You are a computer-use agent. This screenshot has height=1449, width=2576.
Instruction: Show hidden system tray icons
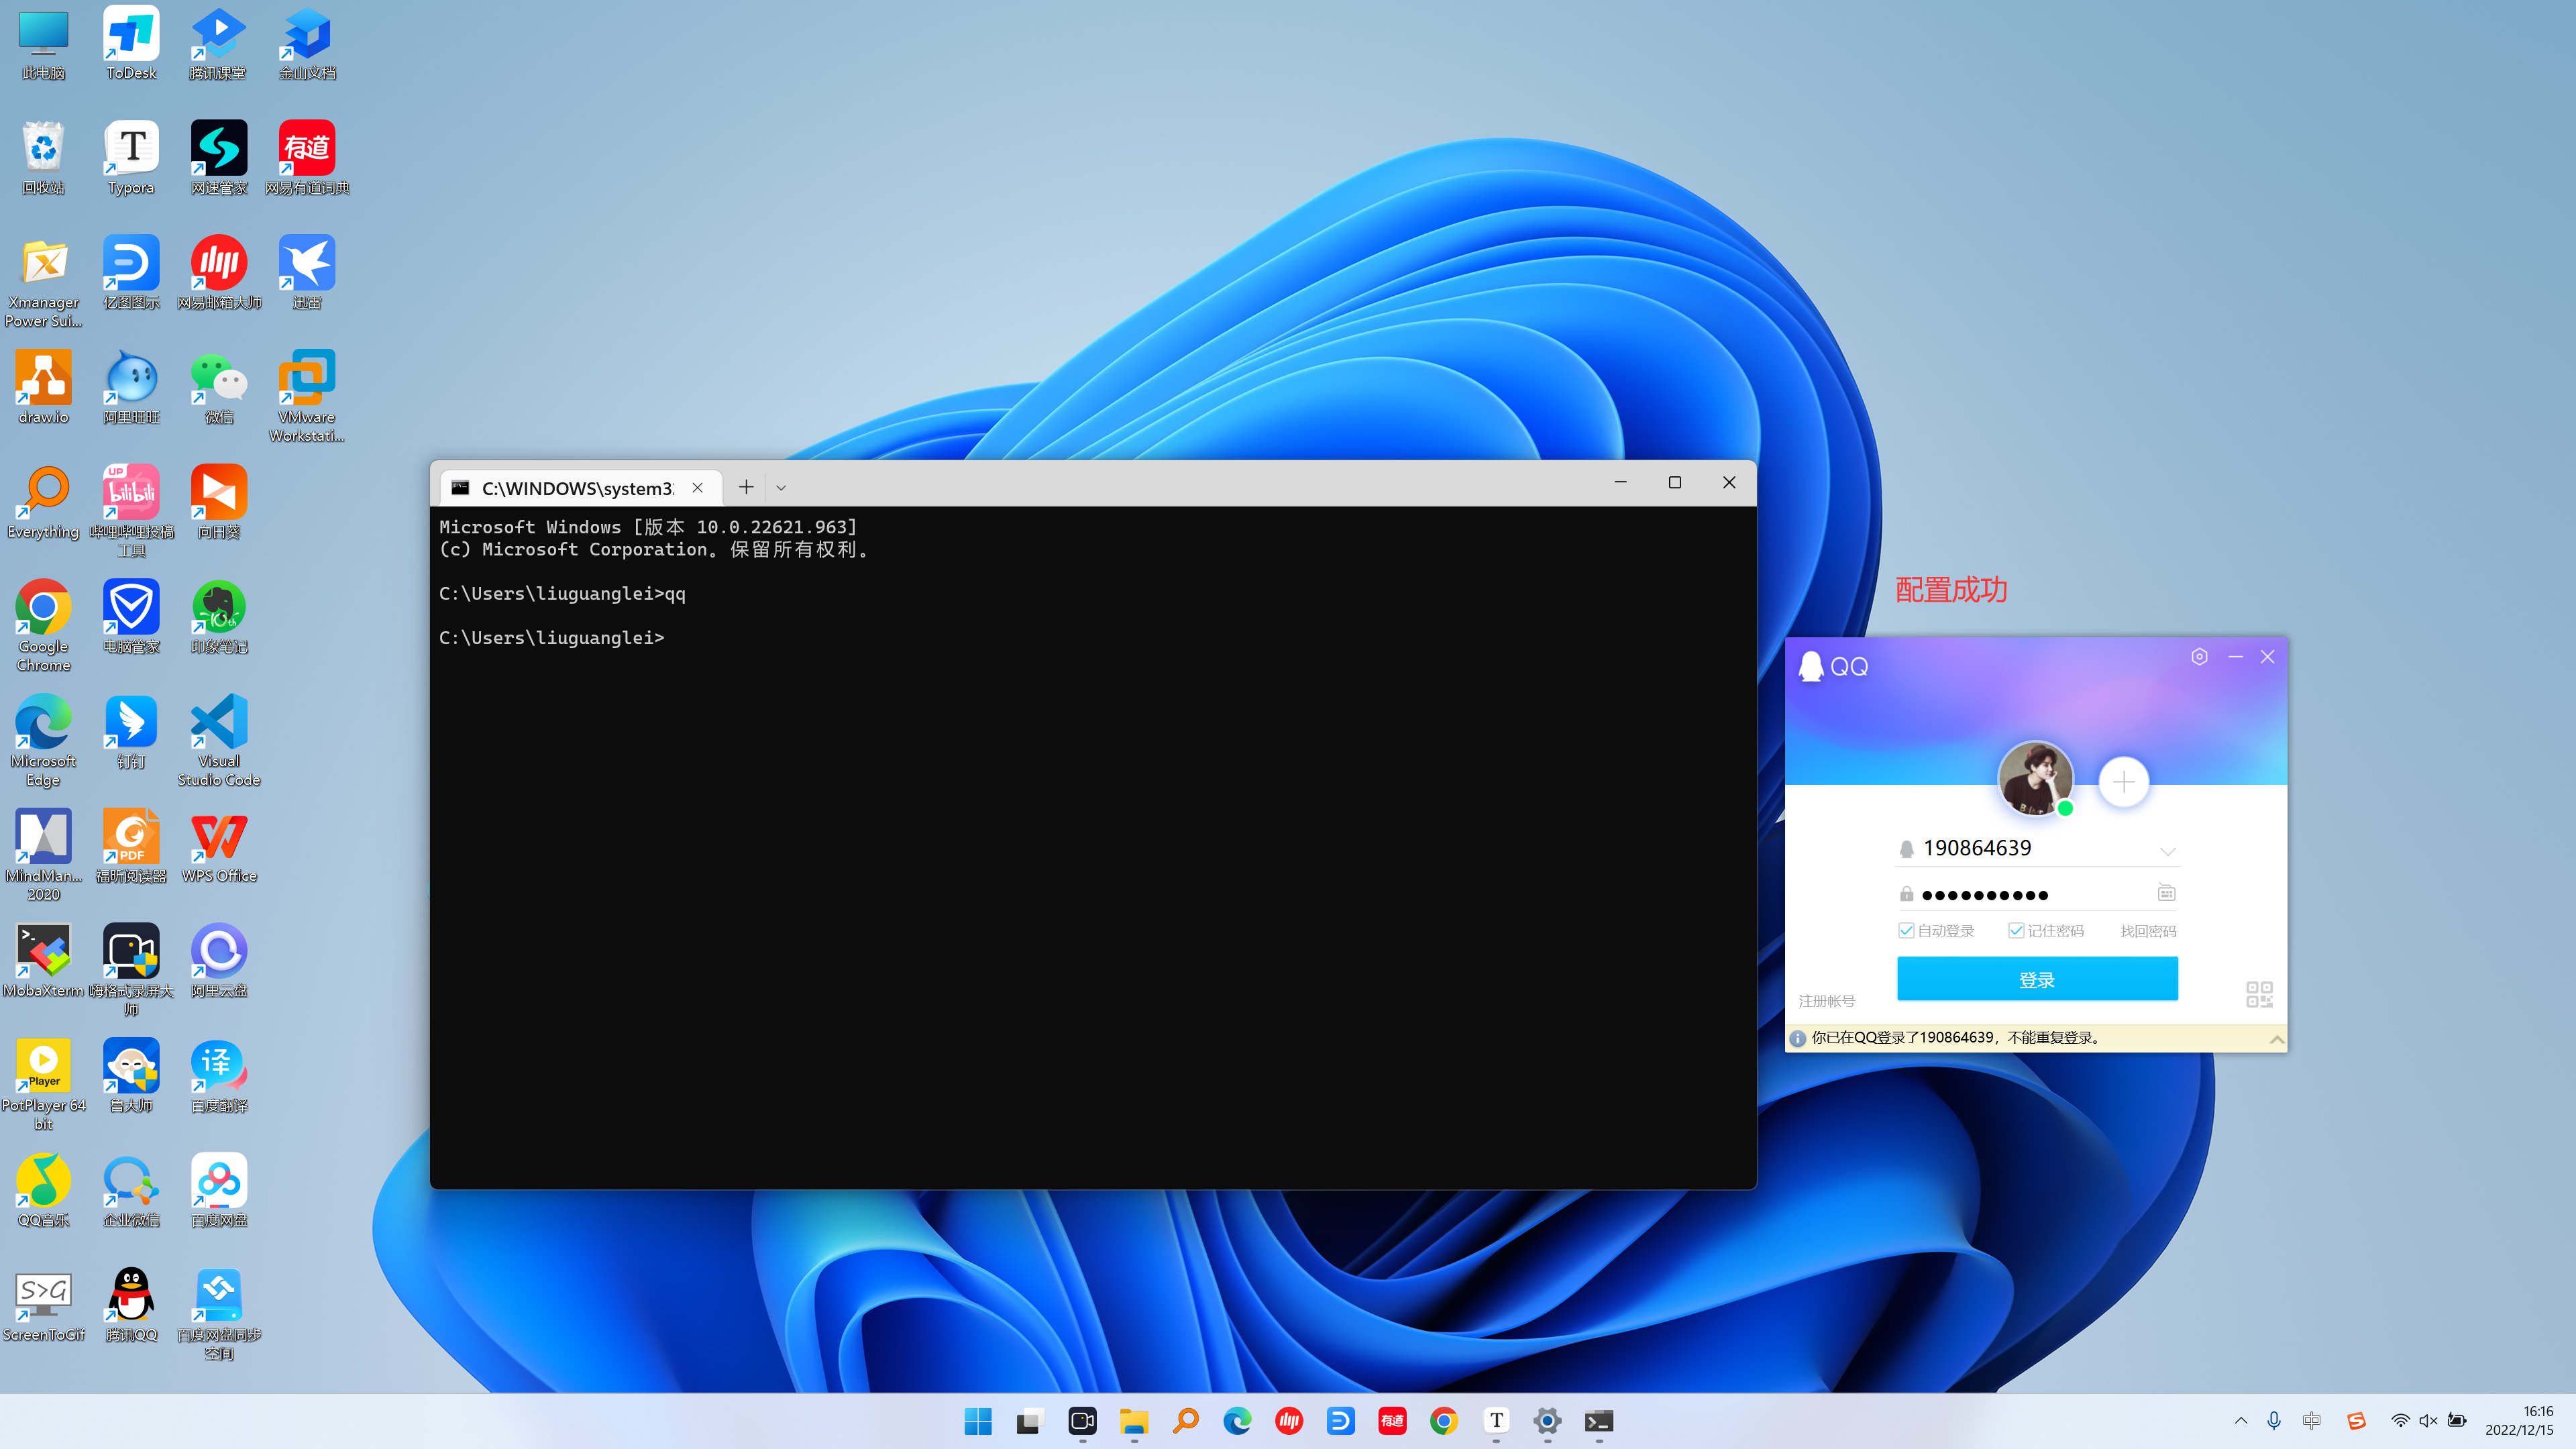click(2240, 1421)
